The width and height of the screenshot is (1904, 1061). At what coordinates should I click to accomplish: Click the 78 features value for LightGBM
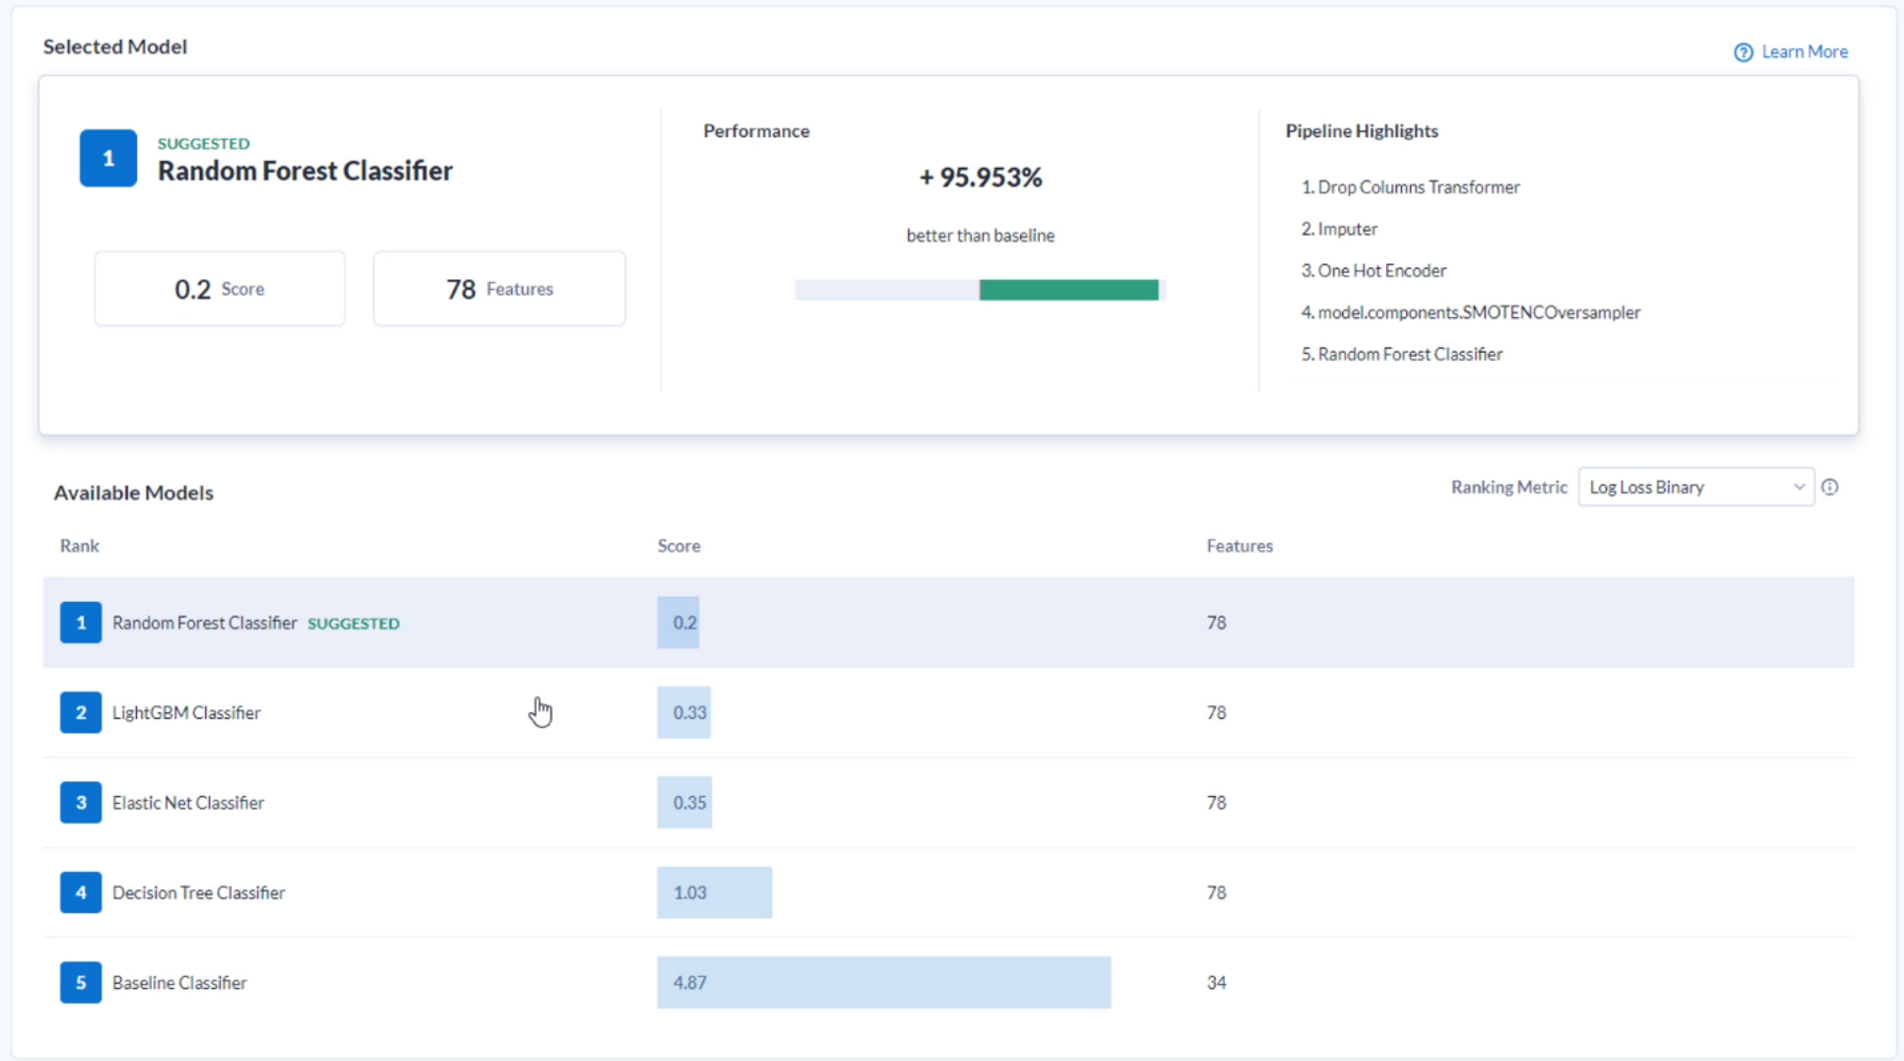click(1216, 712)
